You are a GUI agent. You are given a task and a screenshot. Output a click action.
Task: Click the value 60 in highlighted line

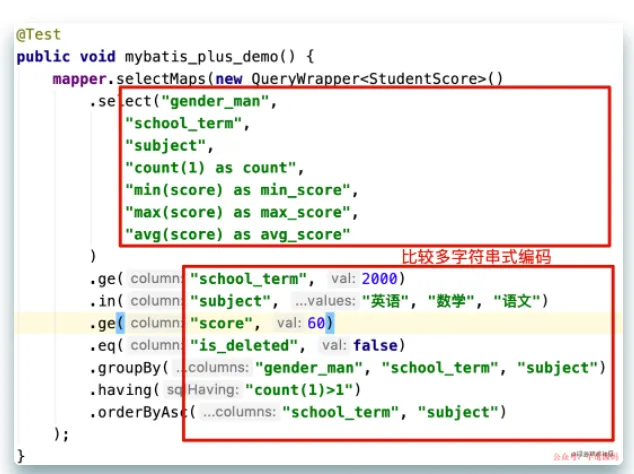(x=316, y=323)
